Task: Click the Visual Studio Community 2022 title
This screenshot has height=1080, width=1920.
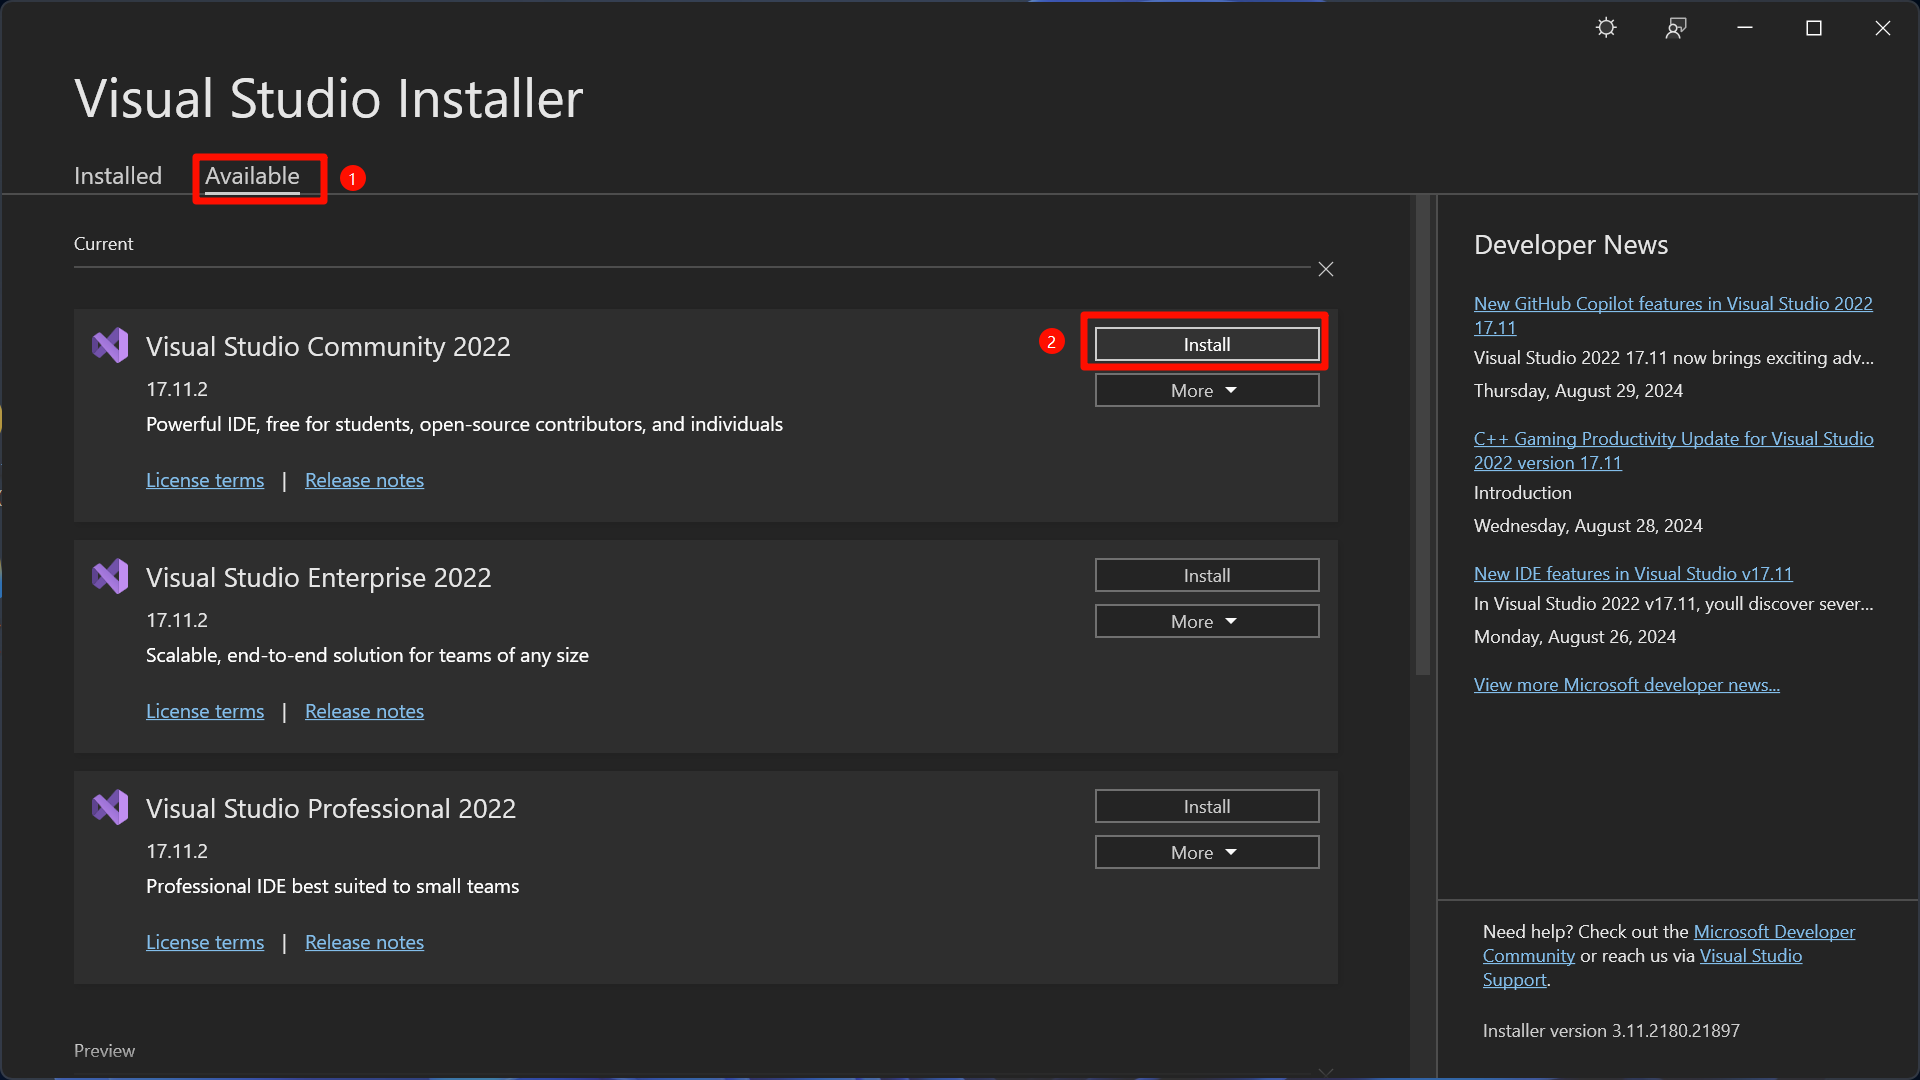Action: 328,346
